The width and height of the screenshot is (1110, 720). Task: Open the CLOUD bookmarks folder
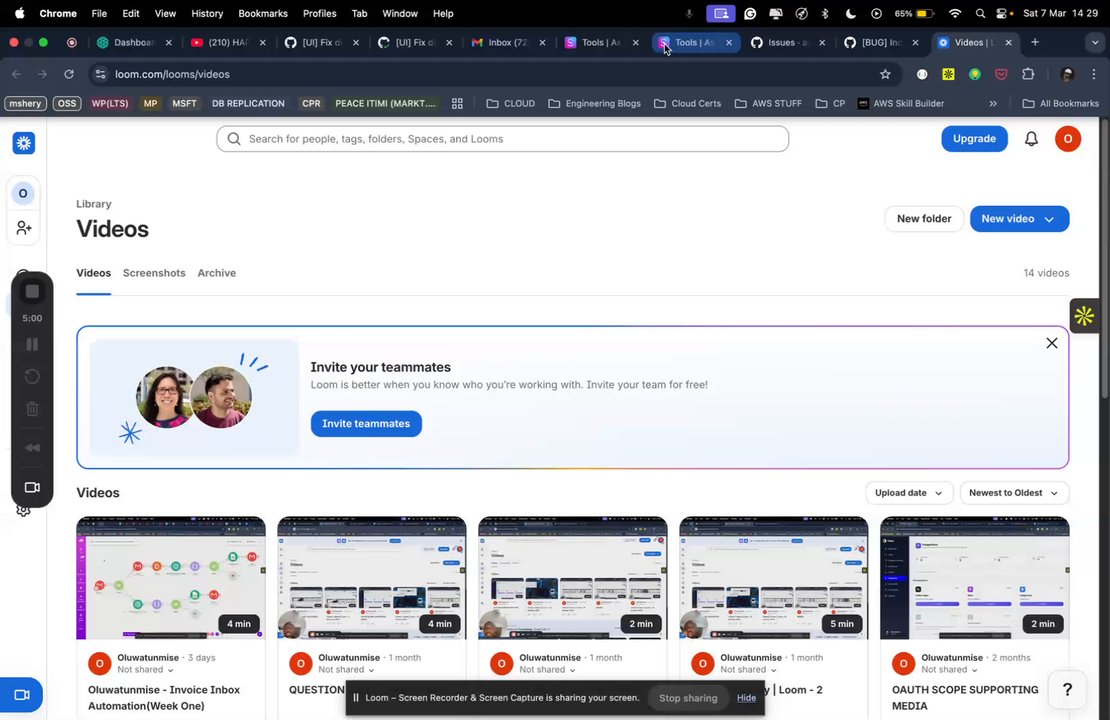(511, 103)
